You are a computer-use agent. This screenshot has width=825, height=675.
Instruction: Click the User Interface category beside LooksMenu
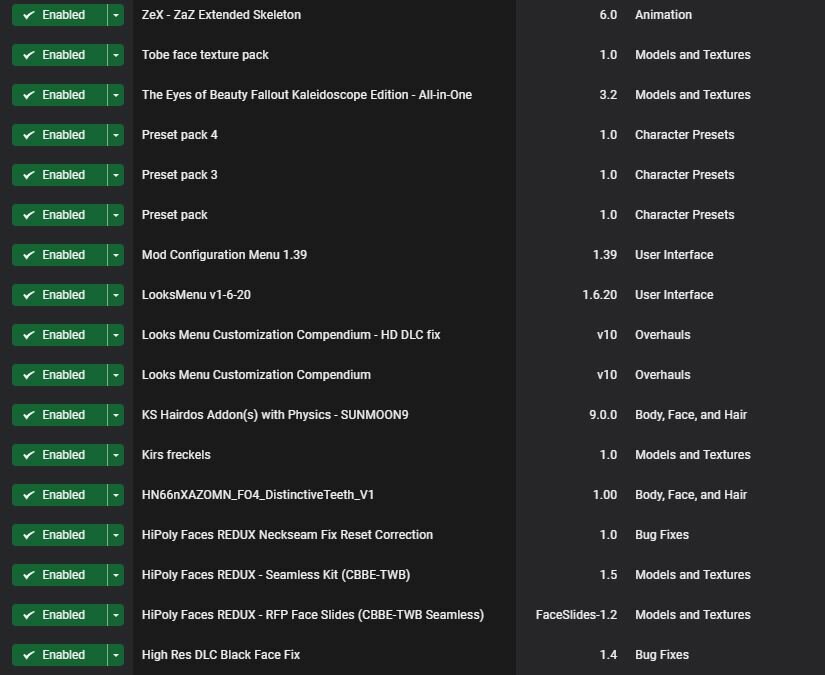[674, 295]
